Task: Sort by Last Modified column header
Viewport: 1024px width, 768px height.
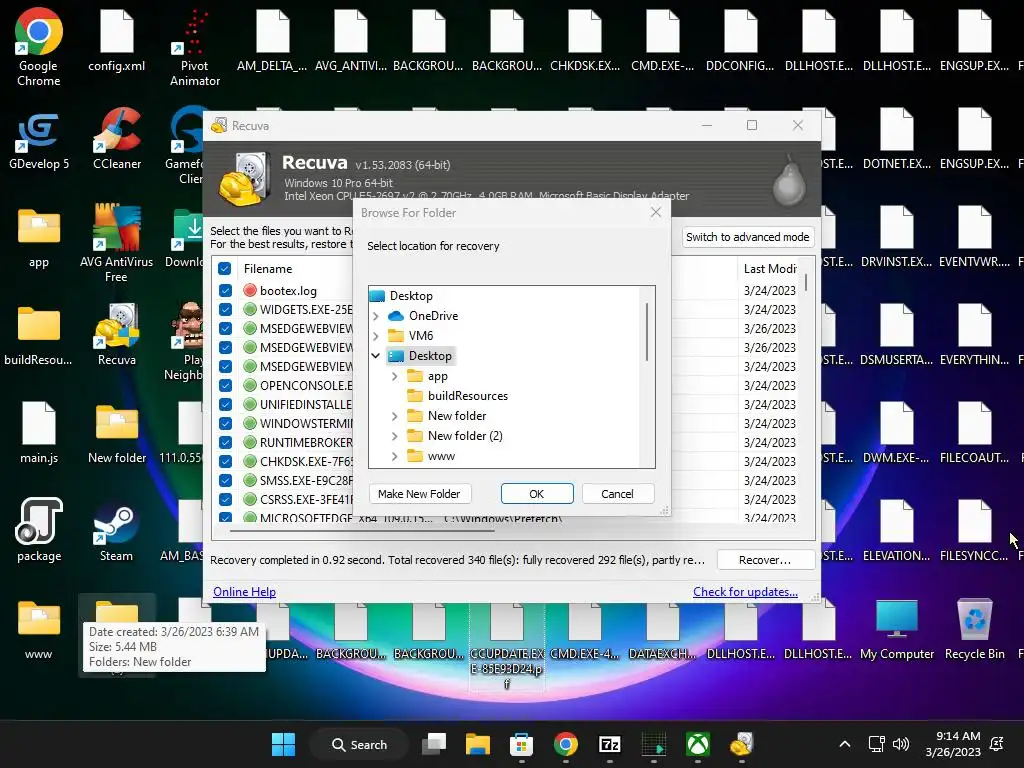Action: 769,268
